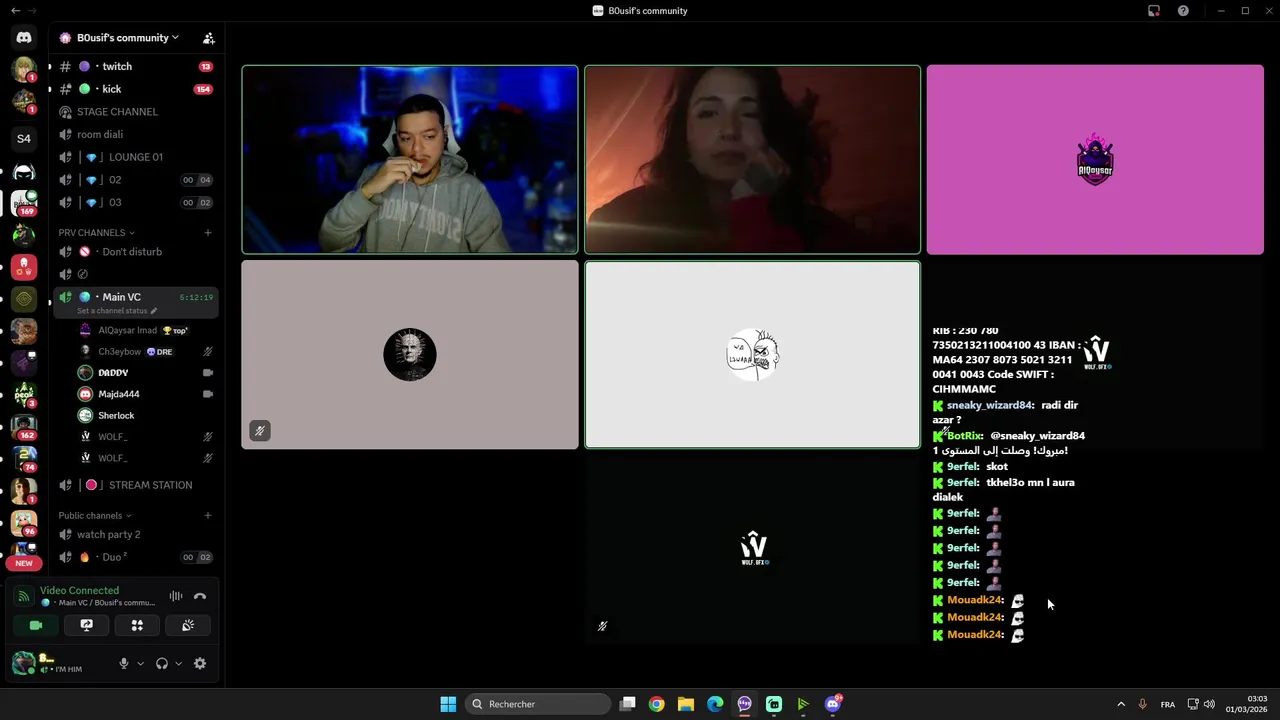Open output device options dropdown

pos(179,663)
